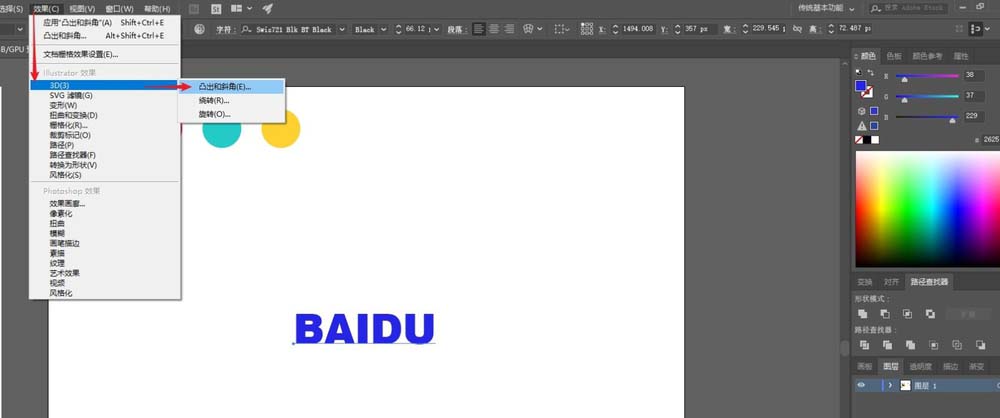1000x418 pixels.
Task: Click the Trim pathfinder icon
Action: [x=887, y=345]
